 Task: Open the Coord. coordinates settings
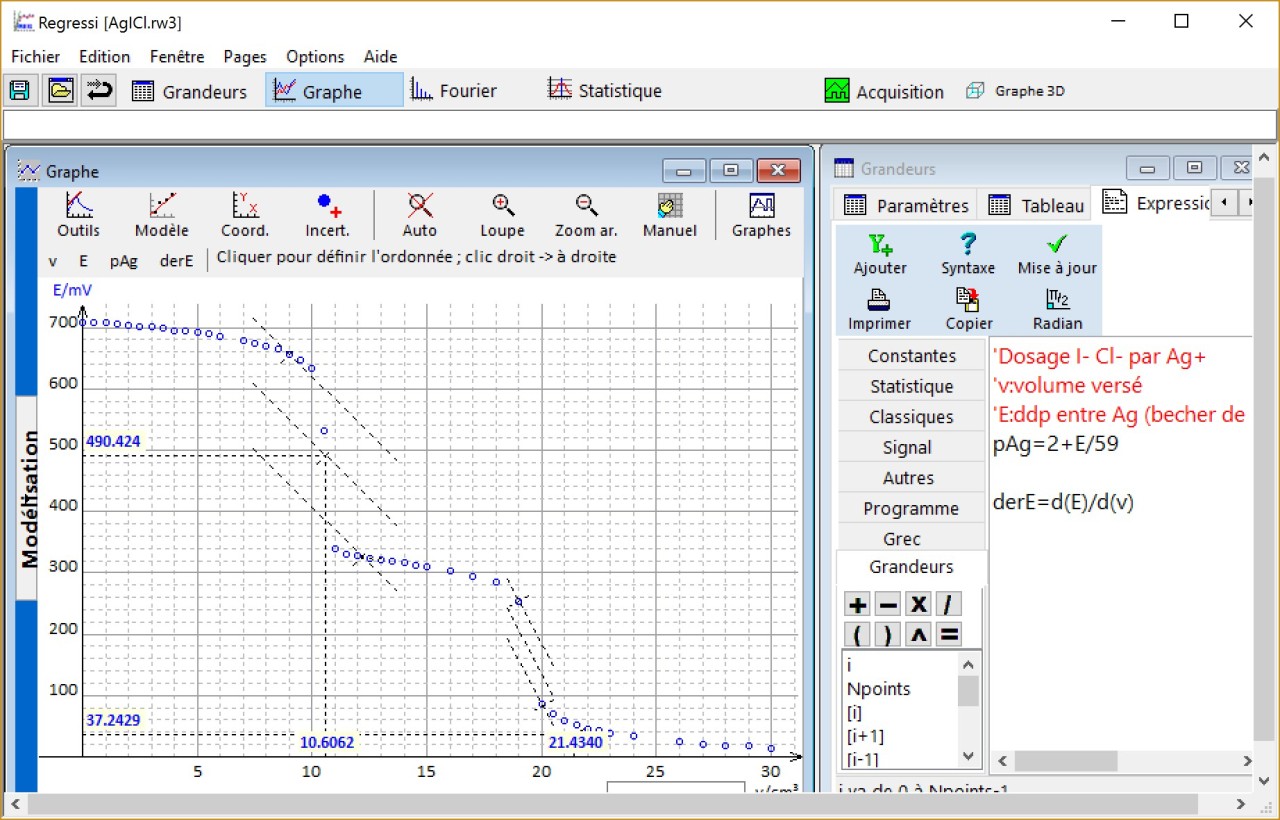pos(245,215)
